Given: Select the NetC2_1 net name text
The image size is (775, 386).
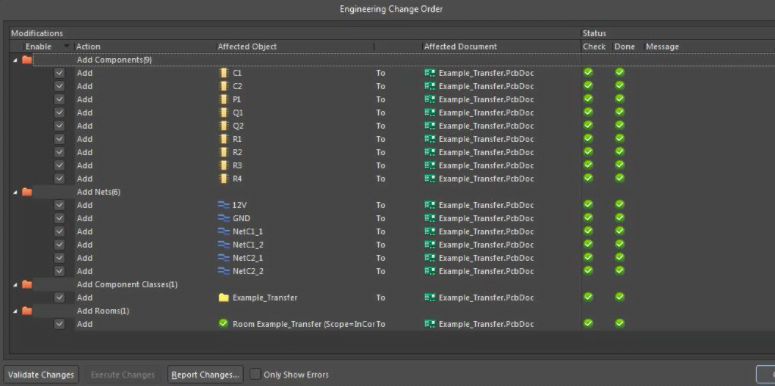Looking at the screenshot, I should click(x=248, y=258).
